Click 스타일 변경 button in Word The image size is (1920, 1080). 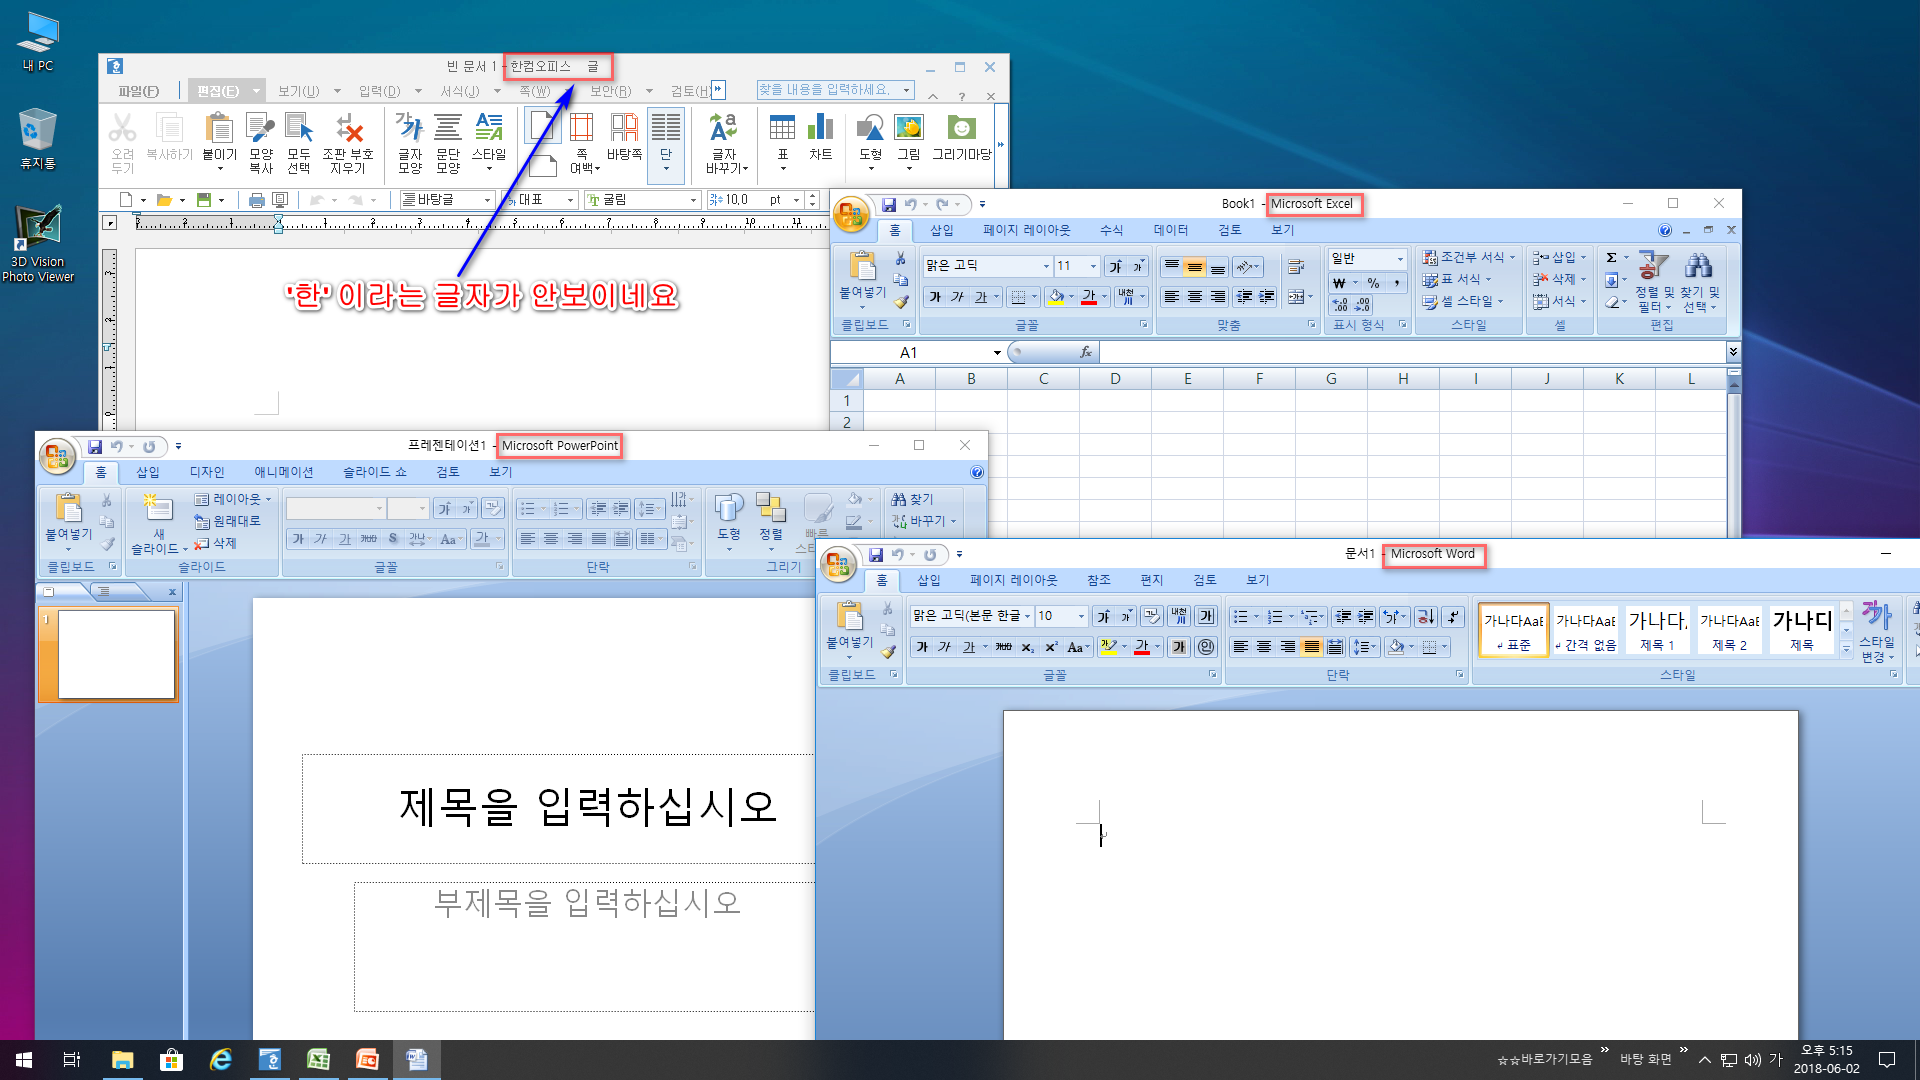click(1877, 632)
